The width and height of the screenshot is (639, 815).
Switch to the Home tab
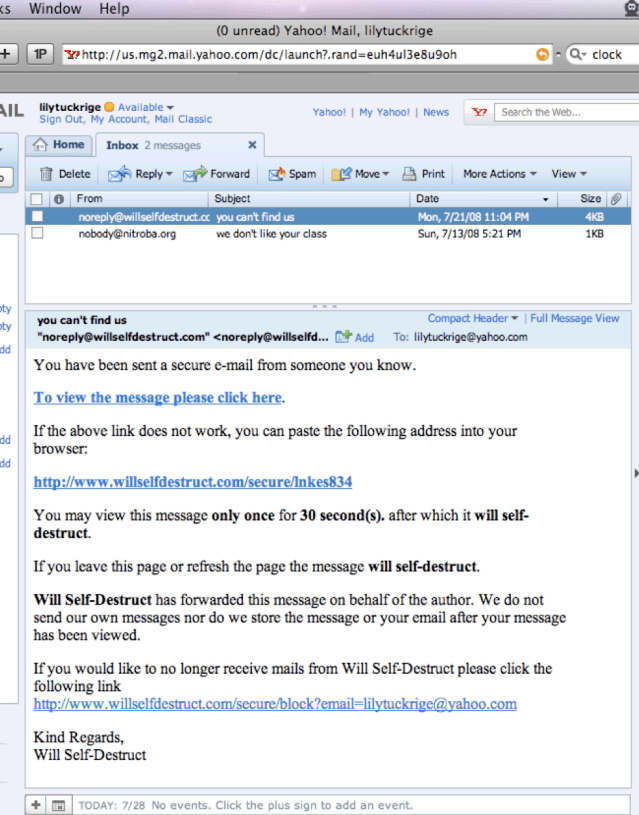click(x=60, y=145)
